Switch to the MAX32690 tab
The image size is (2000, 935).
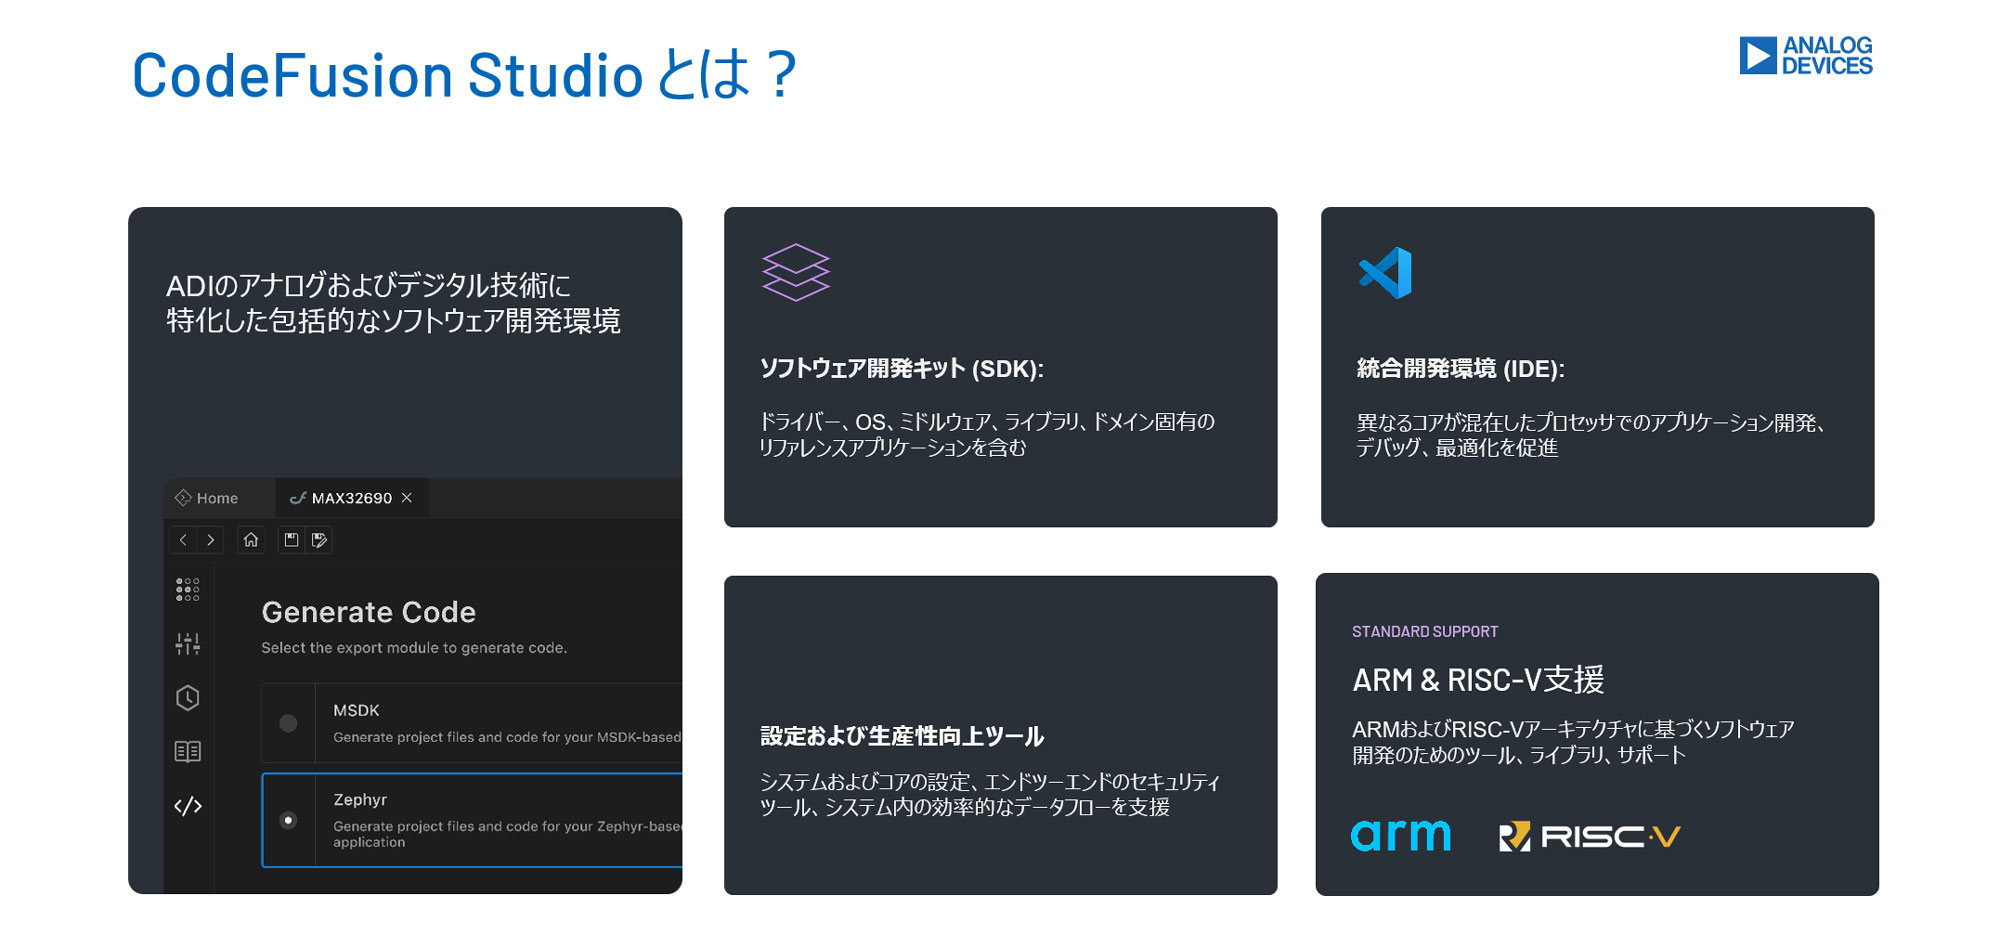tap(352, 498)
